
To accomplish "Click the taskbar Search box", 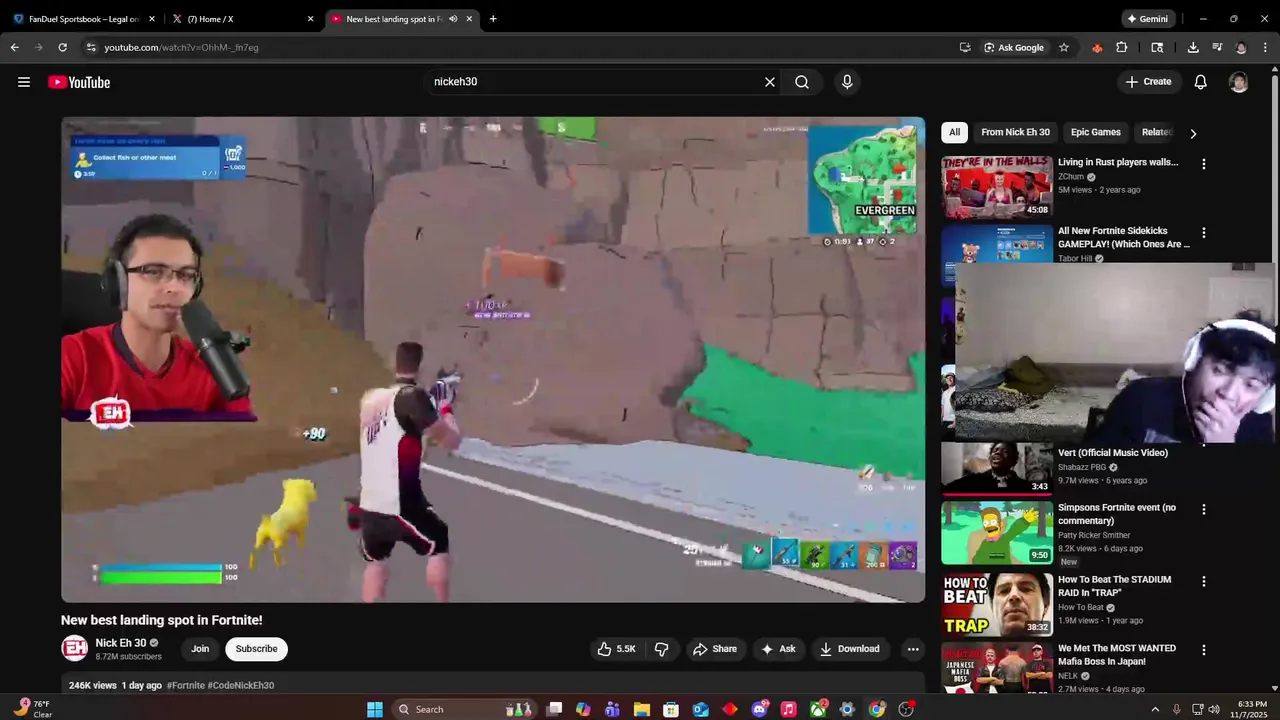I will 463,709.
